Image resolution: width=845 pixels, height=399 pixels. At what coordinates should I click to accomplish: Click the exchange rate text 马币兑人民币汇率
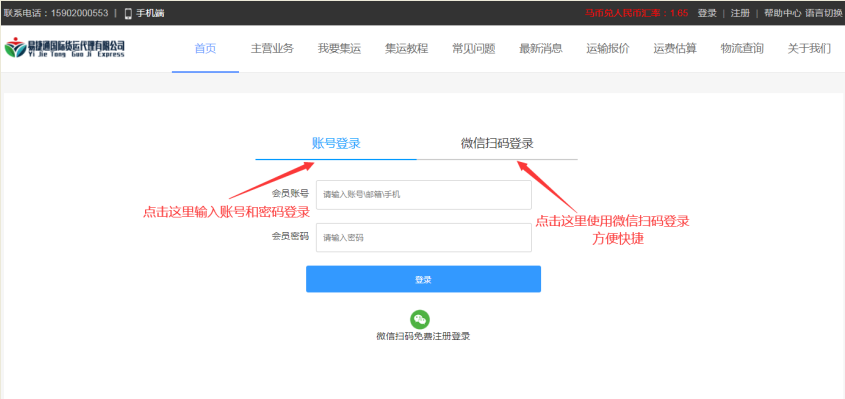coord(636,13)
